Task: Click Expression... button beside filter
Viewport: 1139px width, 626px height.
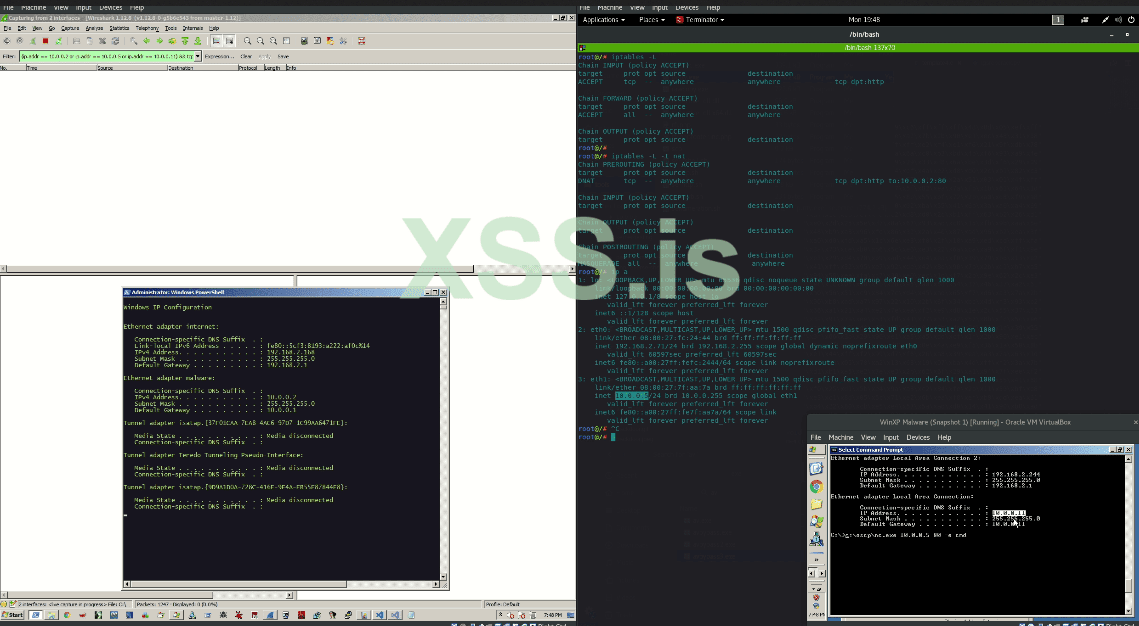Action: coord(219,56)
